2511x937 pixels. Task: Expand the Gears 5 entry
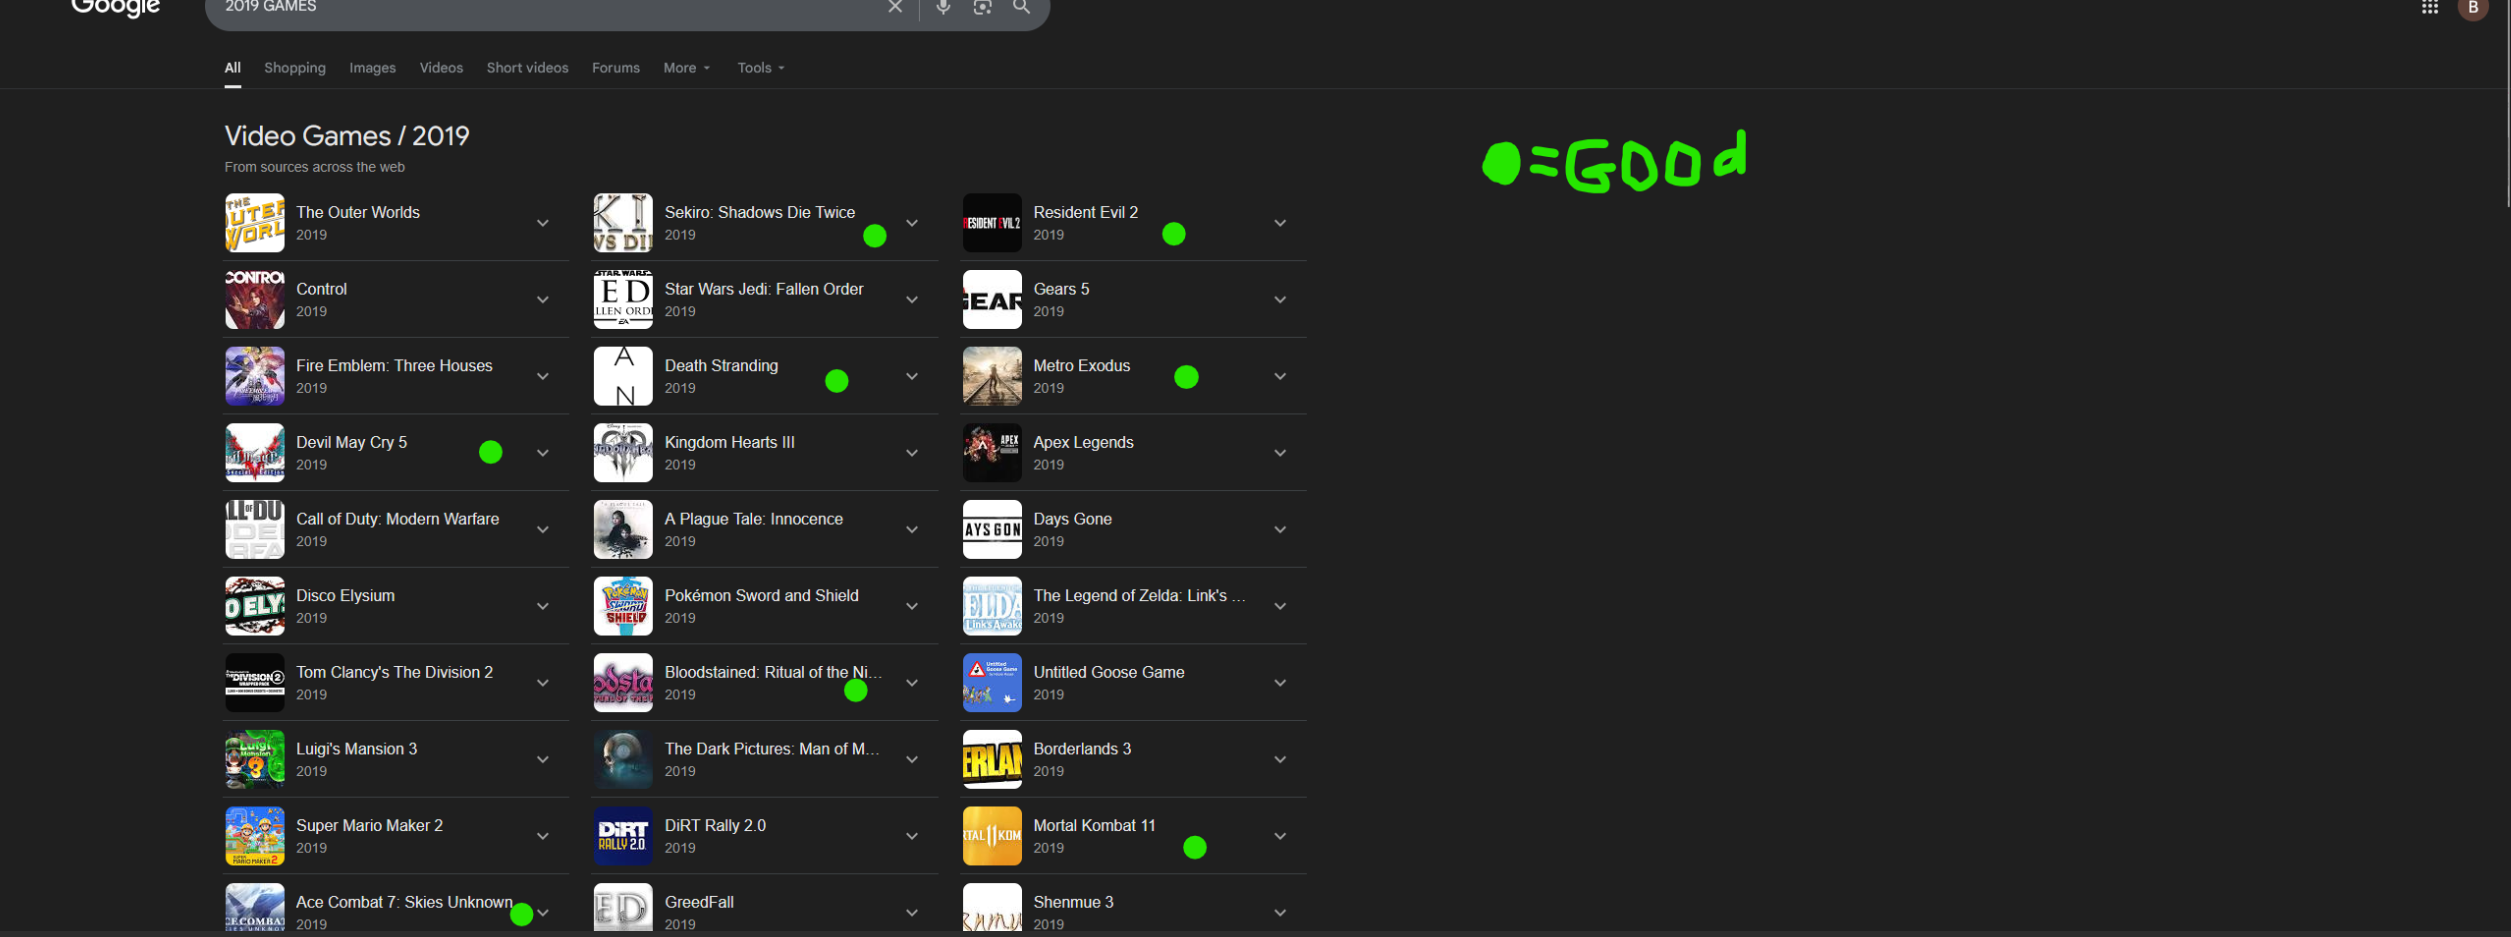pos(1280,300)
